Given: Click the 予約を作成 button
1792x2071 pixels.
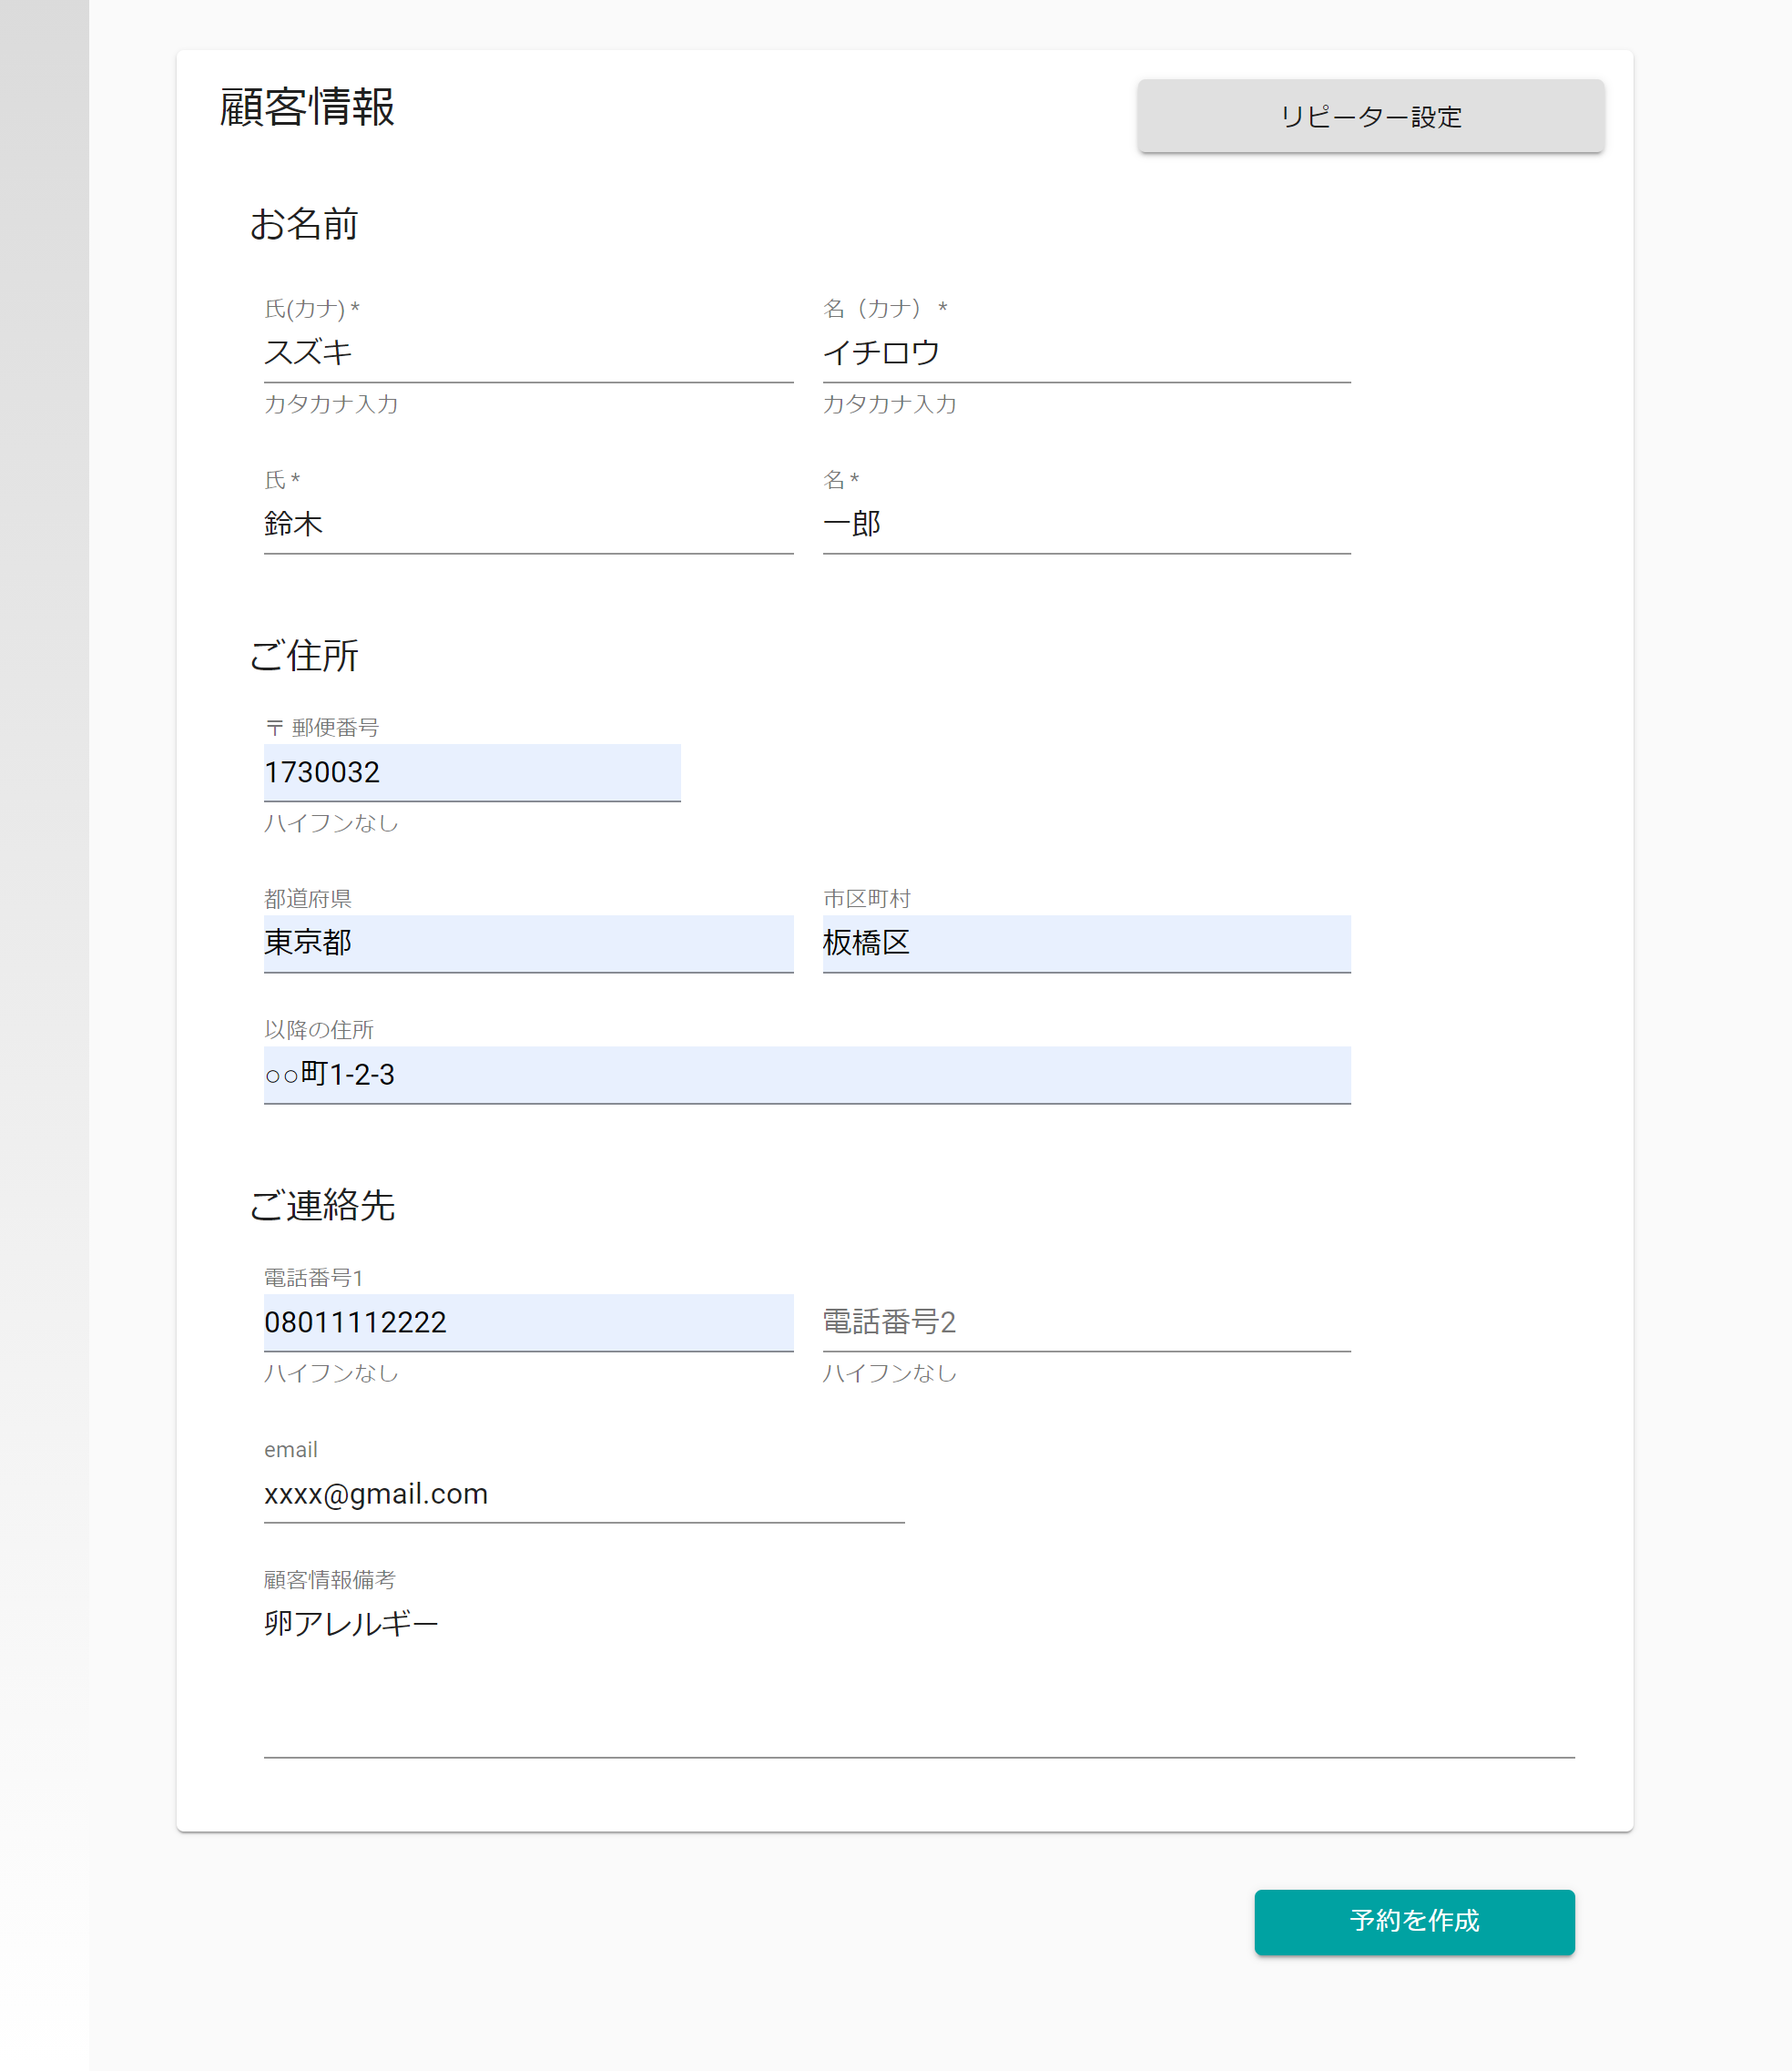Looking at the screenshot, I should [x=1414, y=1921].
